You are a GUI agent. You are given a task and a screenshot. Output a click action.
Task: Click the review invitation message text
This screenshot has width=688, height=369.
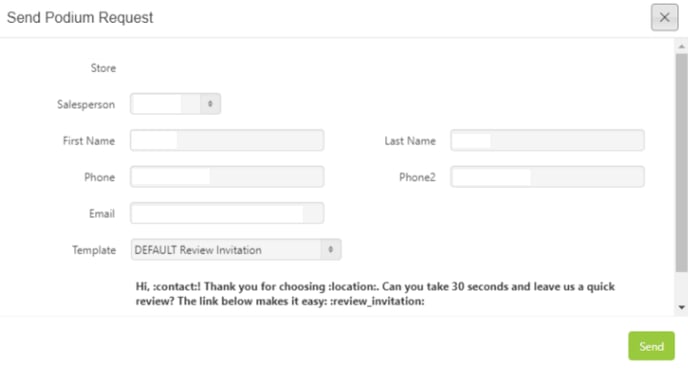click(x=375, y=294)
